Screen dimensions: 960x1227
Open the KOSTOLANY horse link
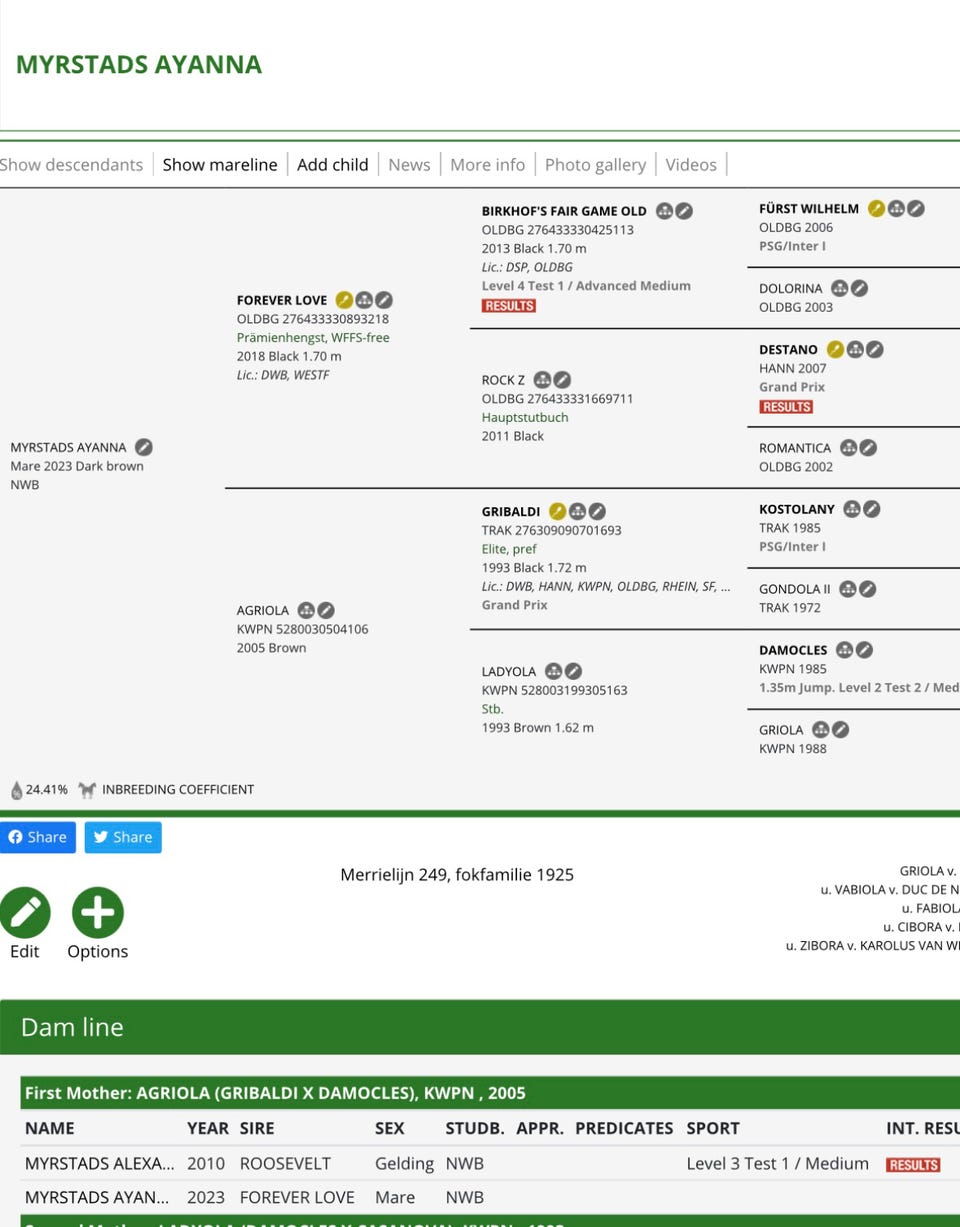[797, 509]
